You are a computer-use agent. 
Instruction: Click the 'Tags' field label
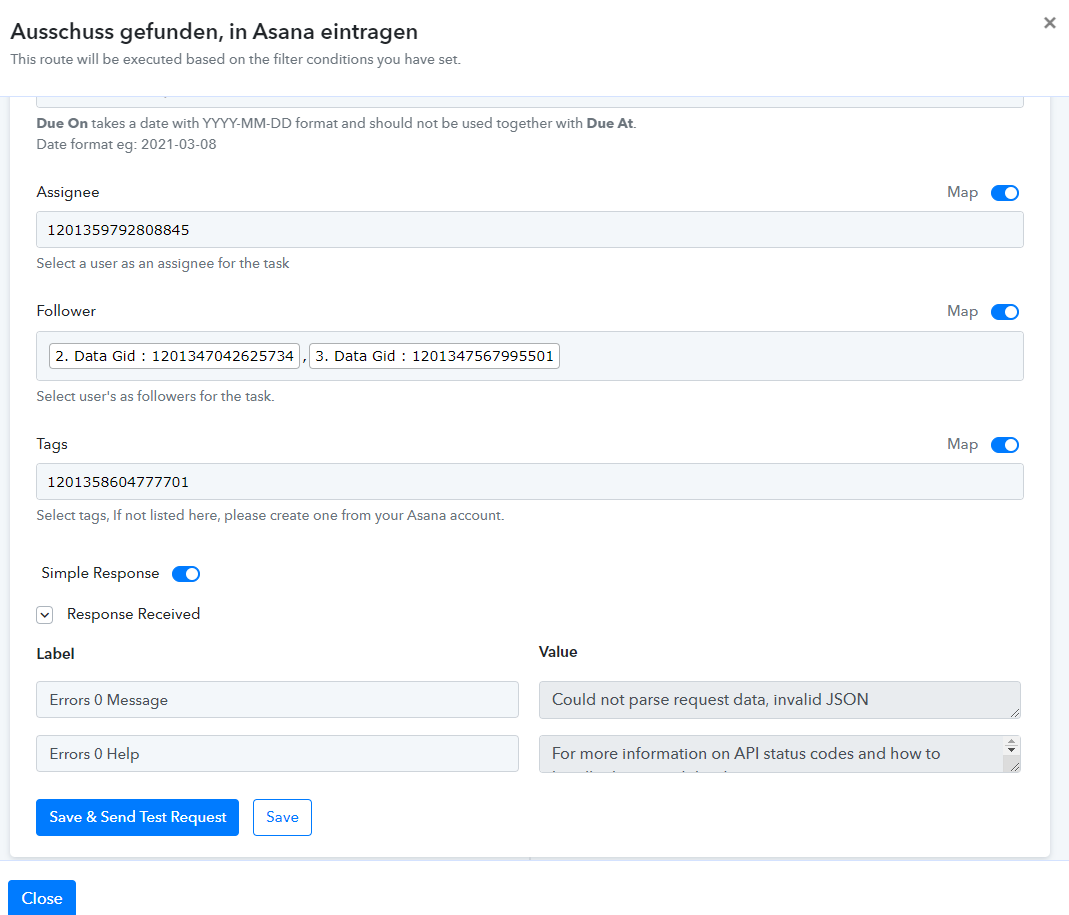52,444
